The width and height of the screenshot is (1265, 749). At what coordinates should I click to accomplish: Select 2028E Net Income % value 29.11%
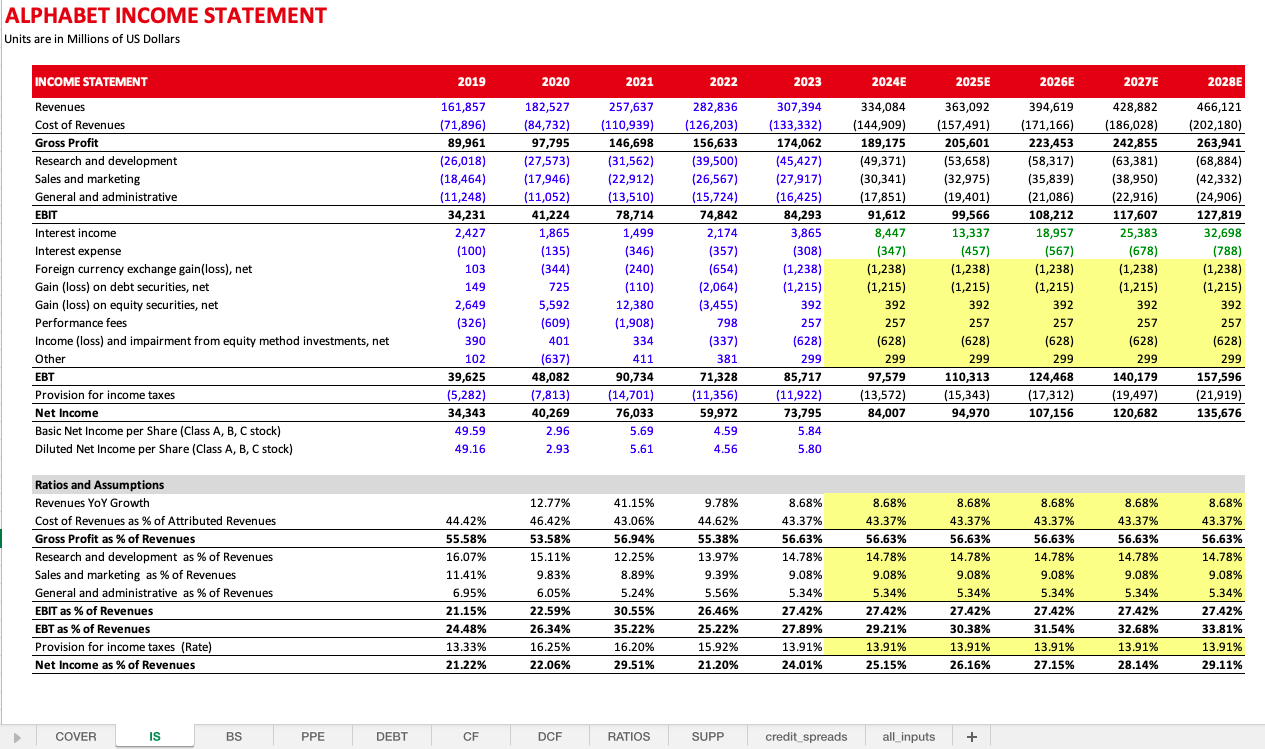[1221, 665]
